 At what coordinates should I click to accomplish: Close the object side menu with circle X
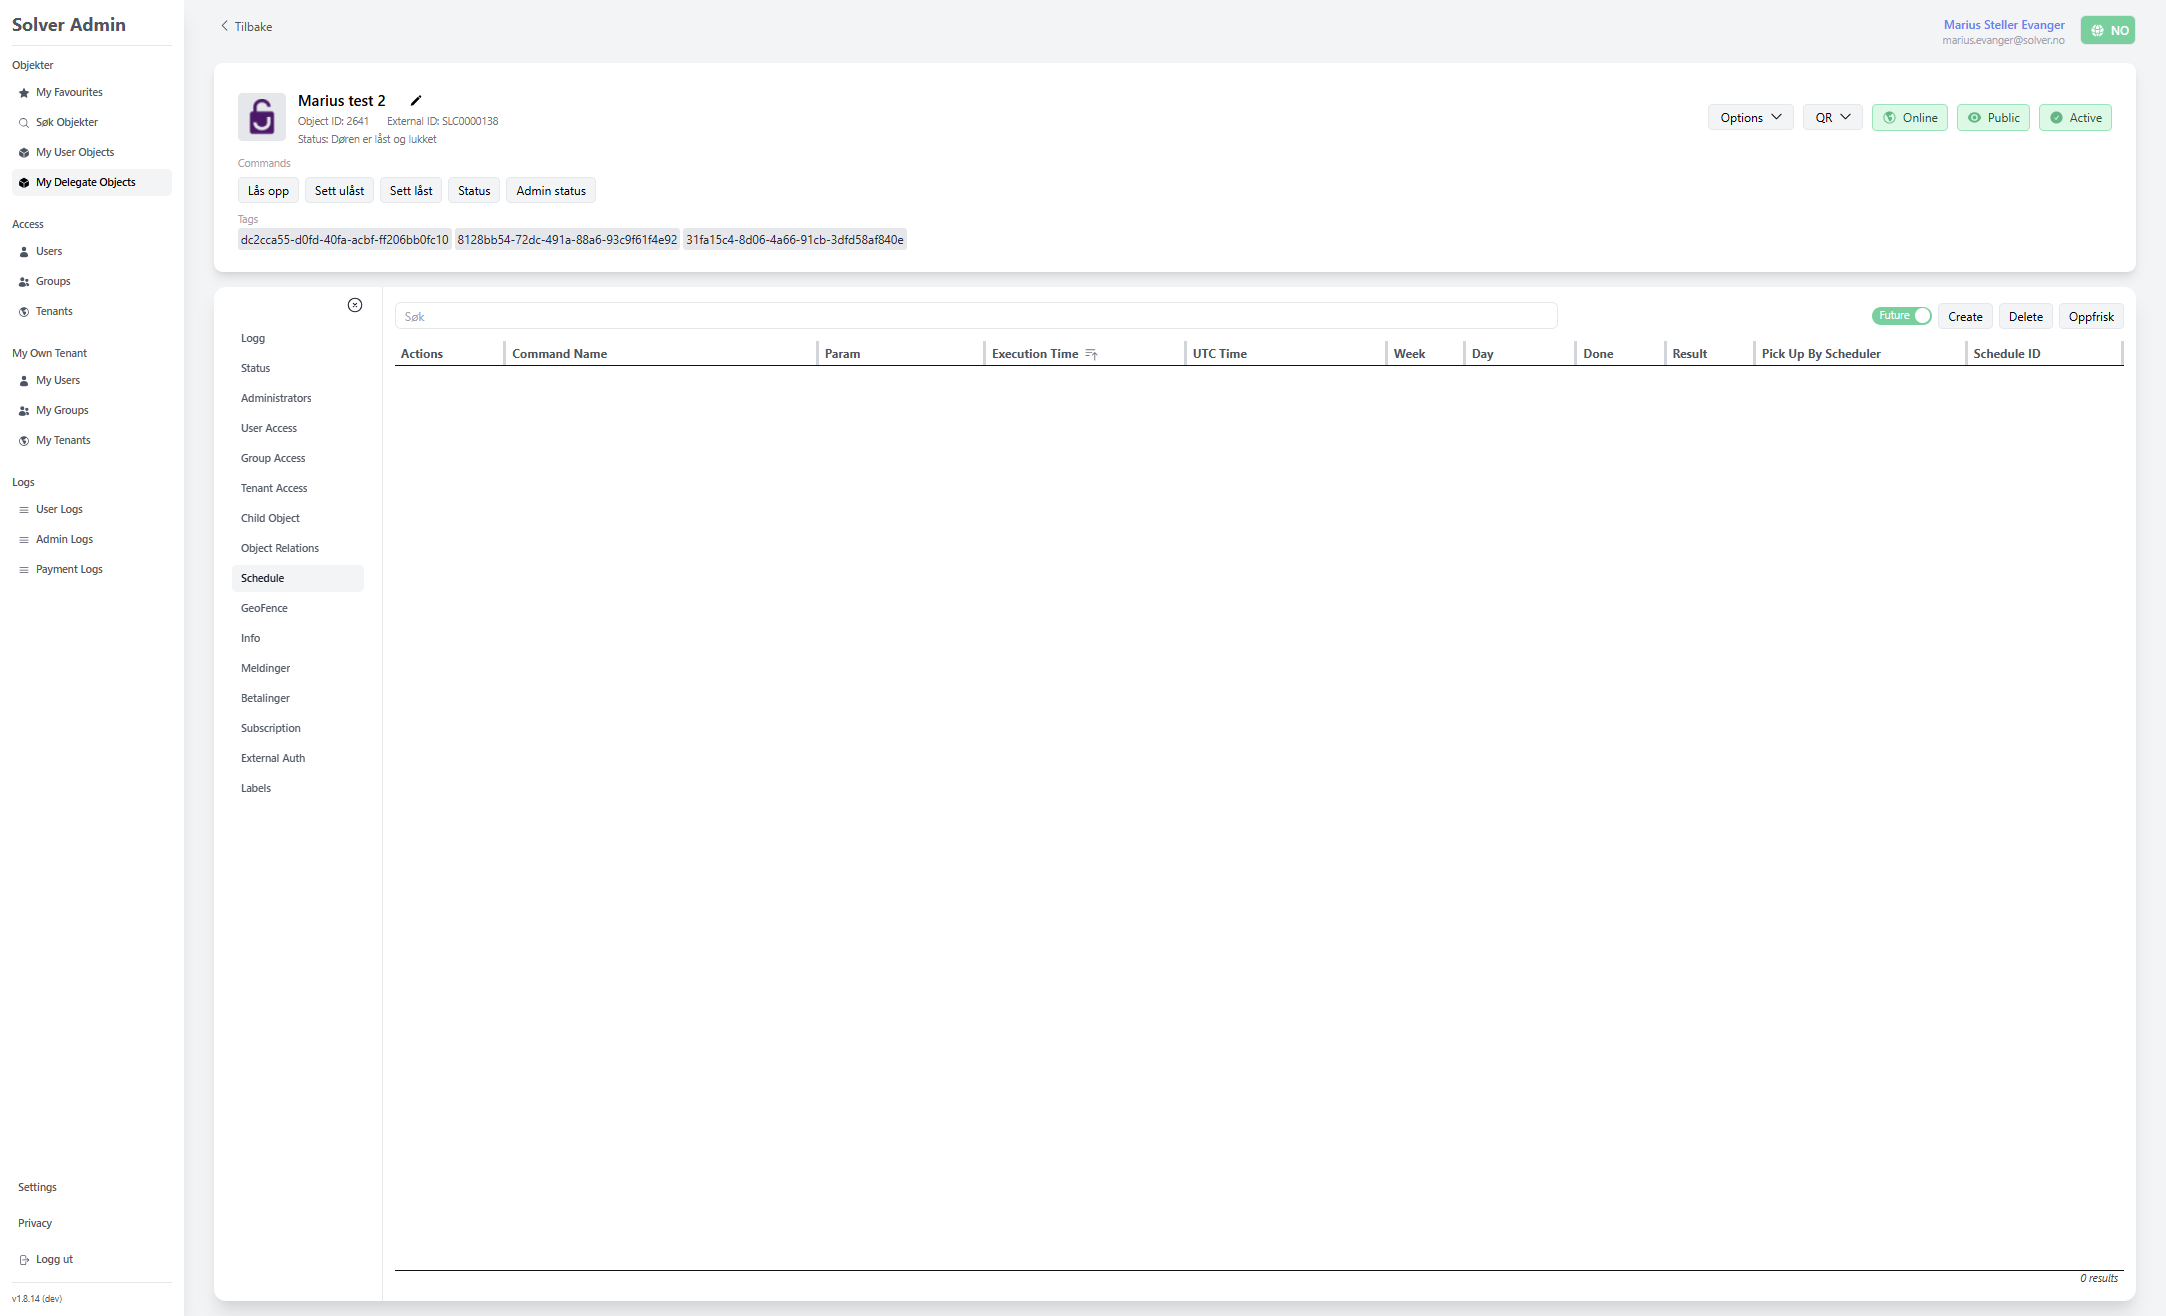click(355, 305)
